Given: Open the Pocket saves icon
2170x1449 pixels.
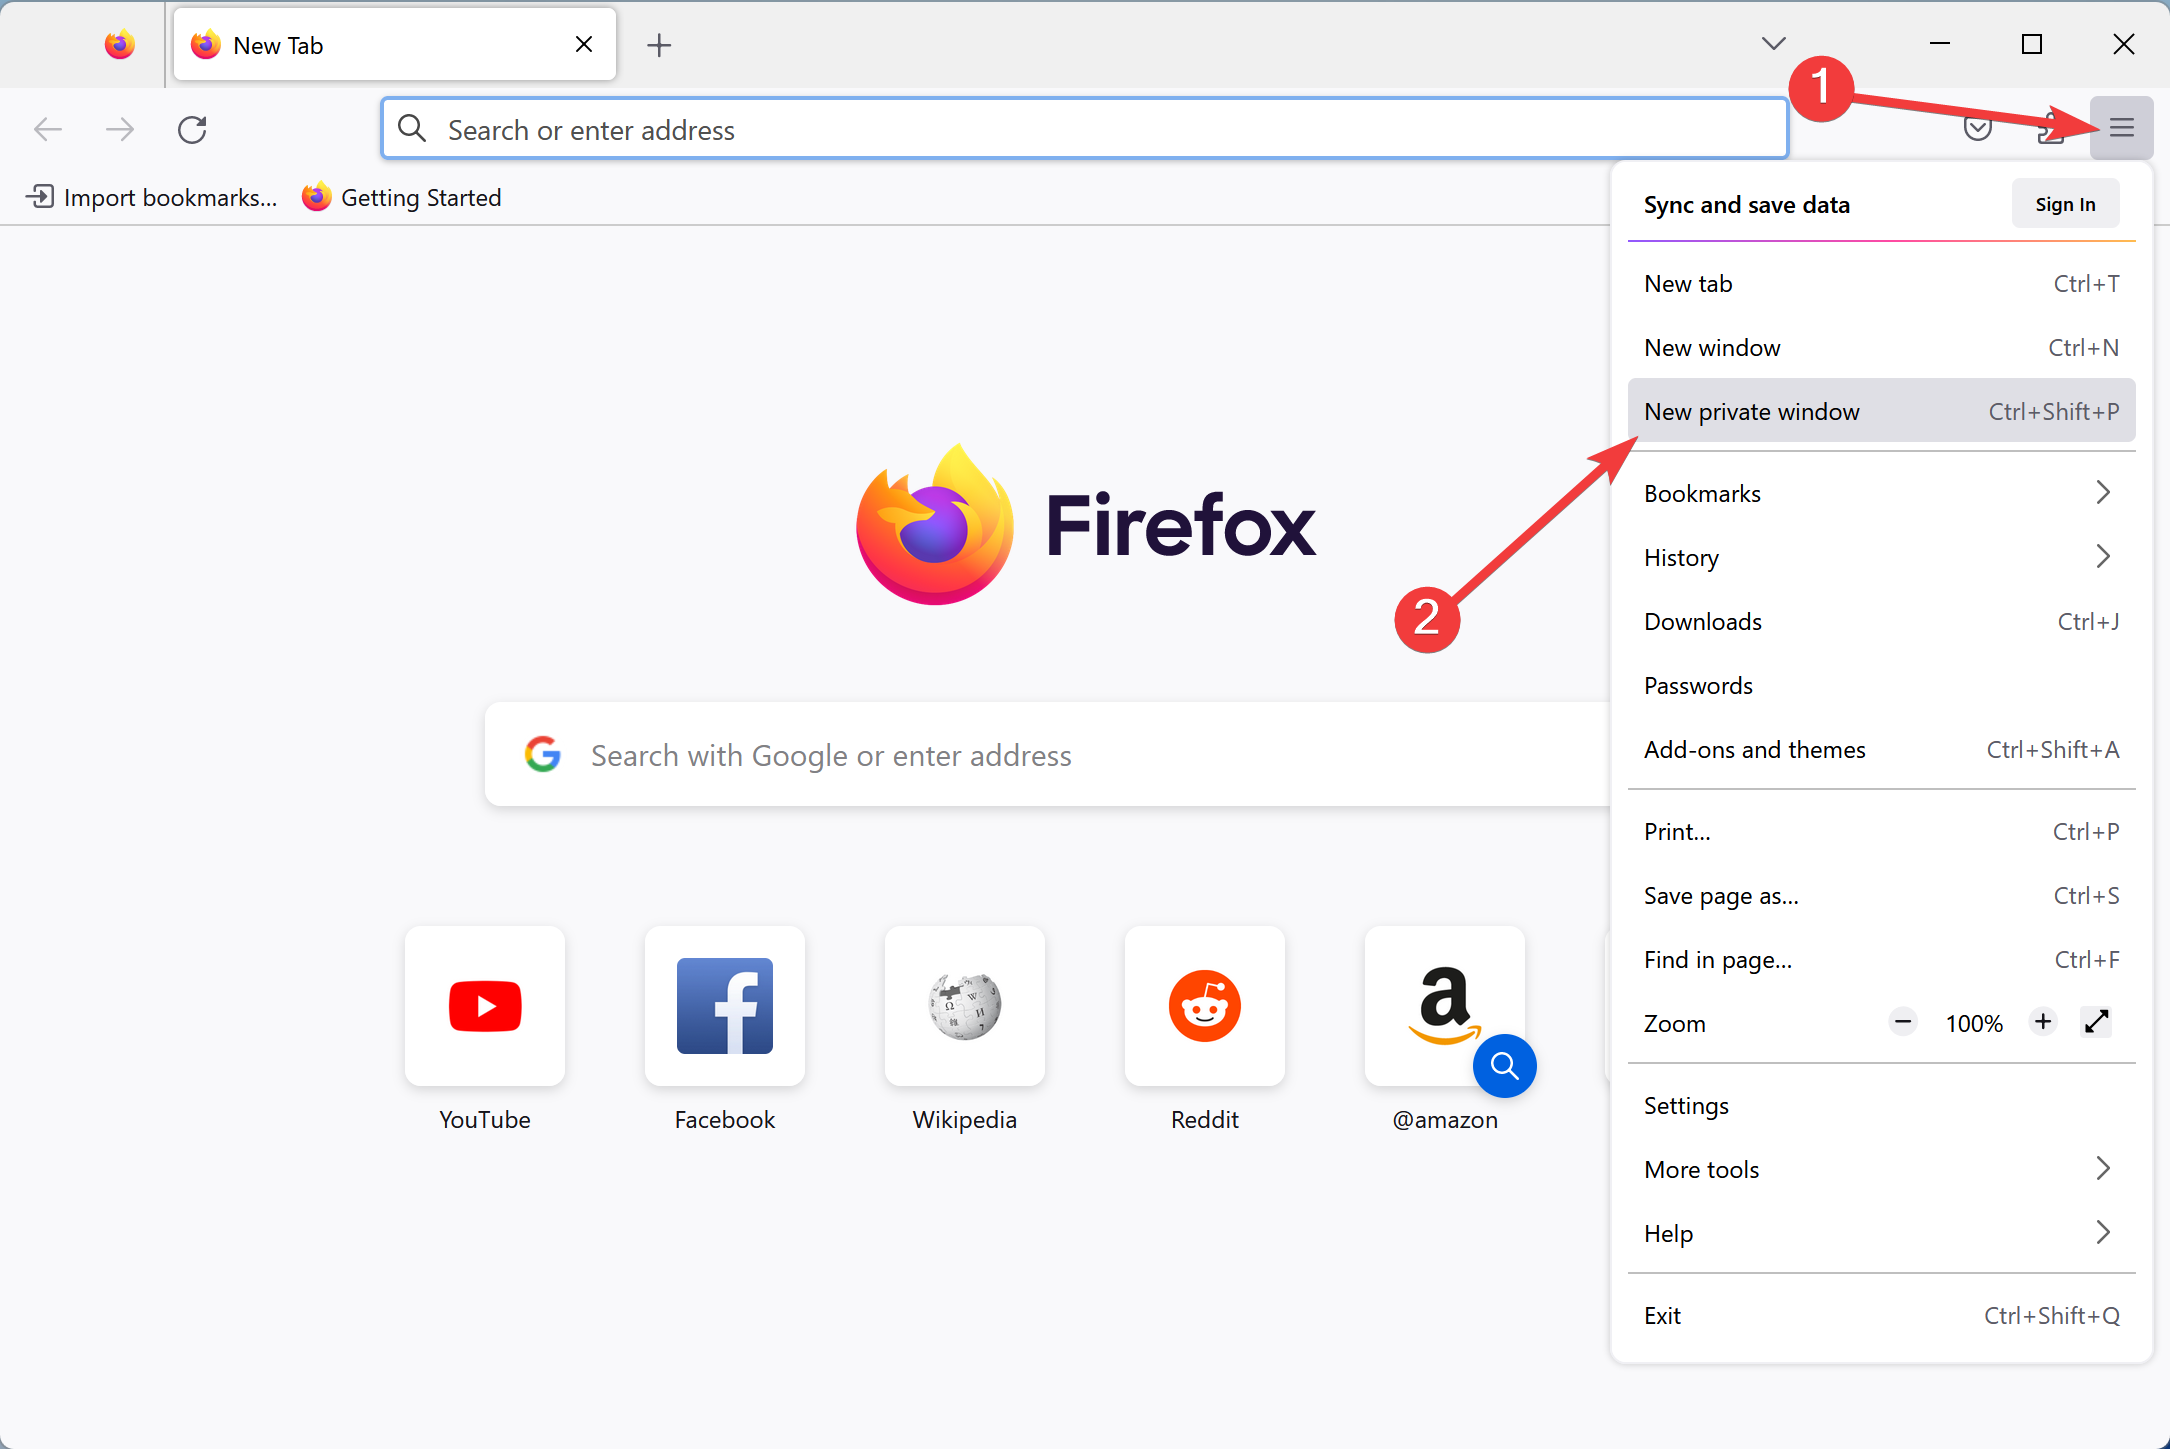Looking at the screenshot, I should pos(1977,128).
